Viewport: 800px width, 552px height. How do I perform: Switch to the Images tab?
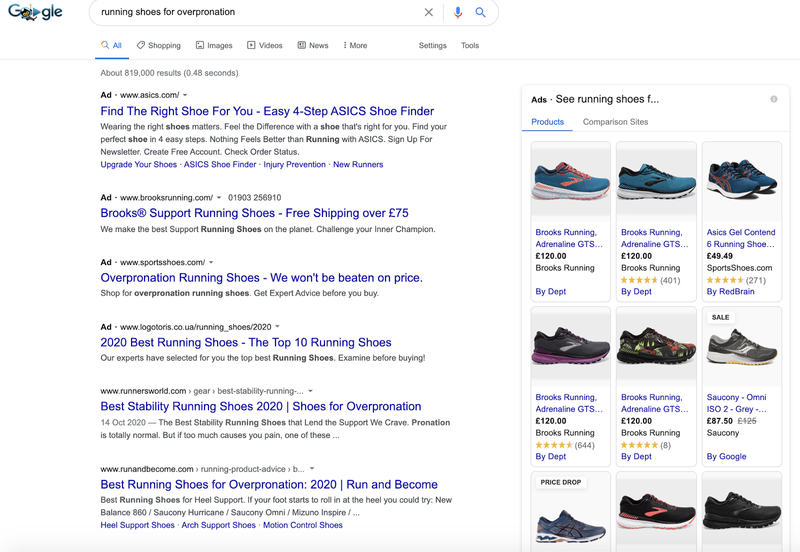coord(214,45)
